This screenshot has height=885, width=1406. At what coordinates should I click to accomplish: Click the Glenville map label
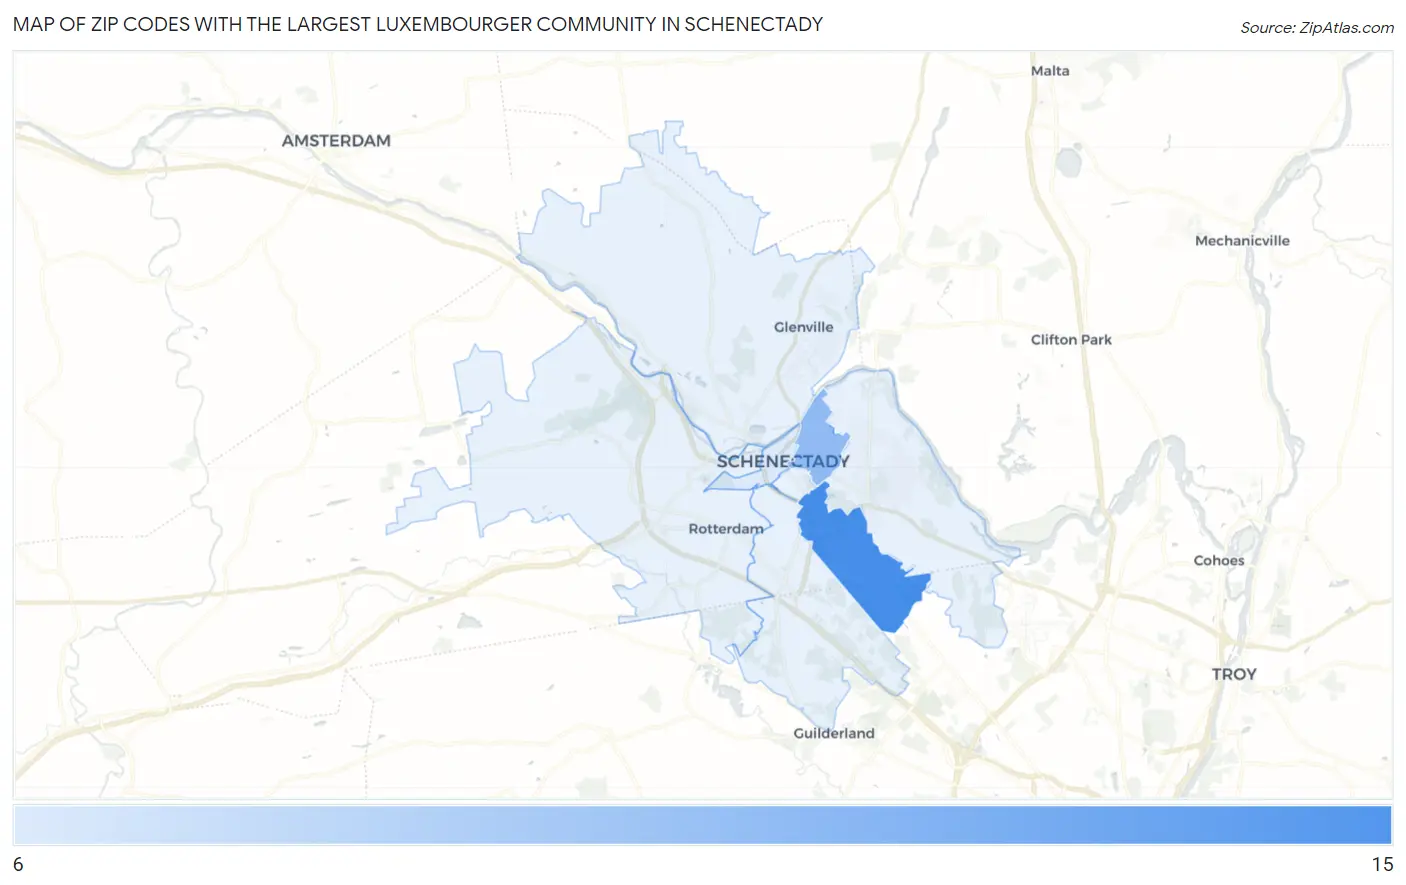click(803, 327)
